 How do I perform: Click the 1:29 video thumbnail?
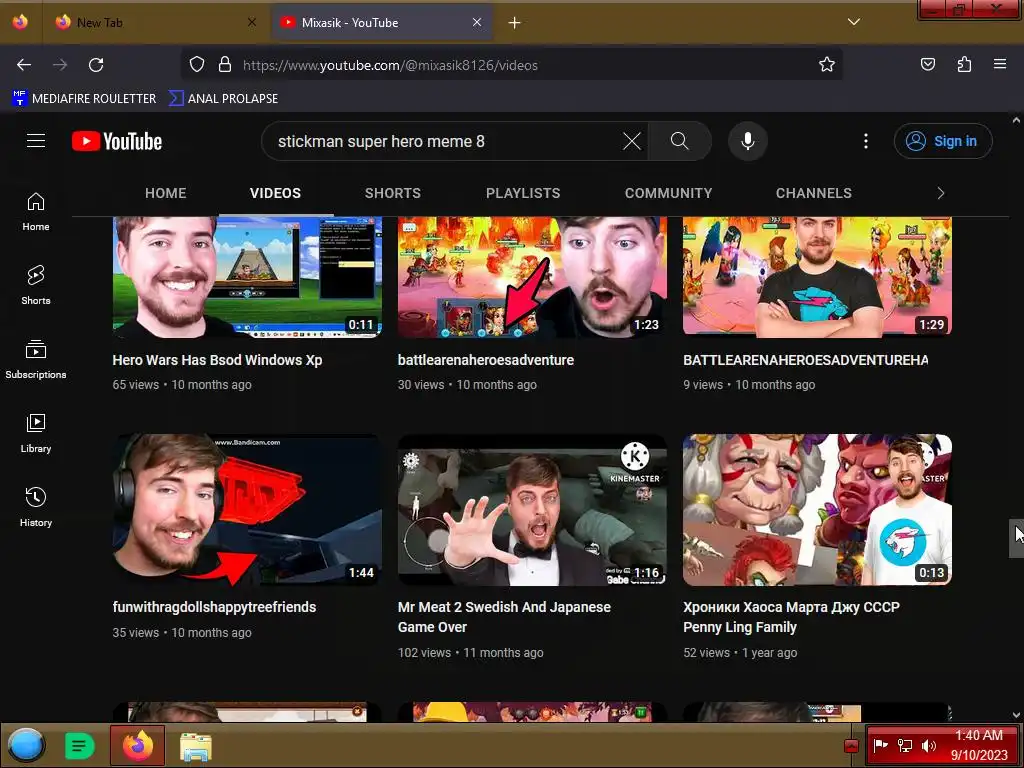tap(818, 277)
